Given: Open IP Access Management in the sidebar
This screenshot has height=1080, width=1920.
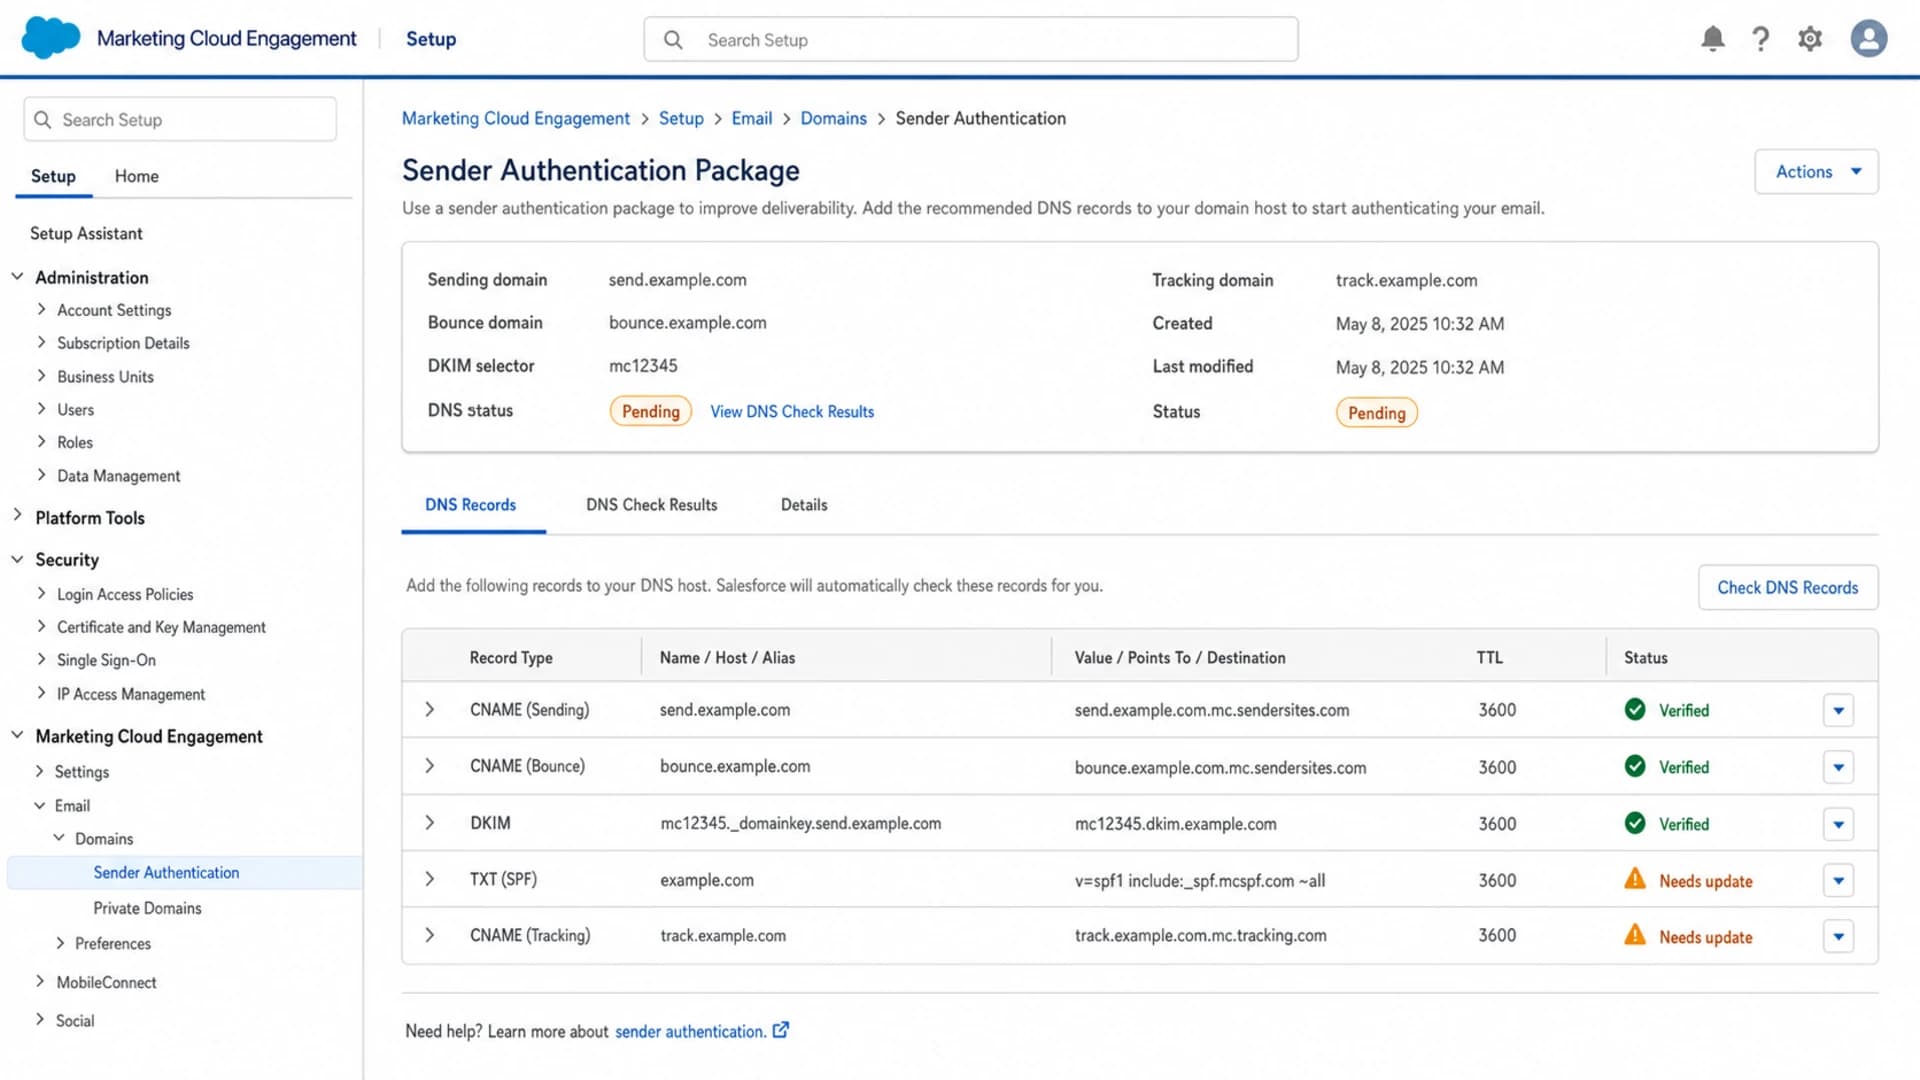Looking at the screenshot, I should point(131,695).
